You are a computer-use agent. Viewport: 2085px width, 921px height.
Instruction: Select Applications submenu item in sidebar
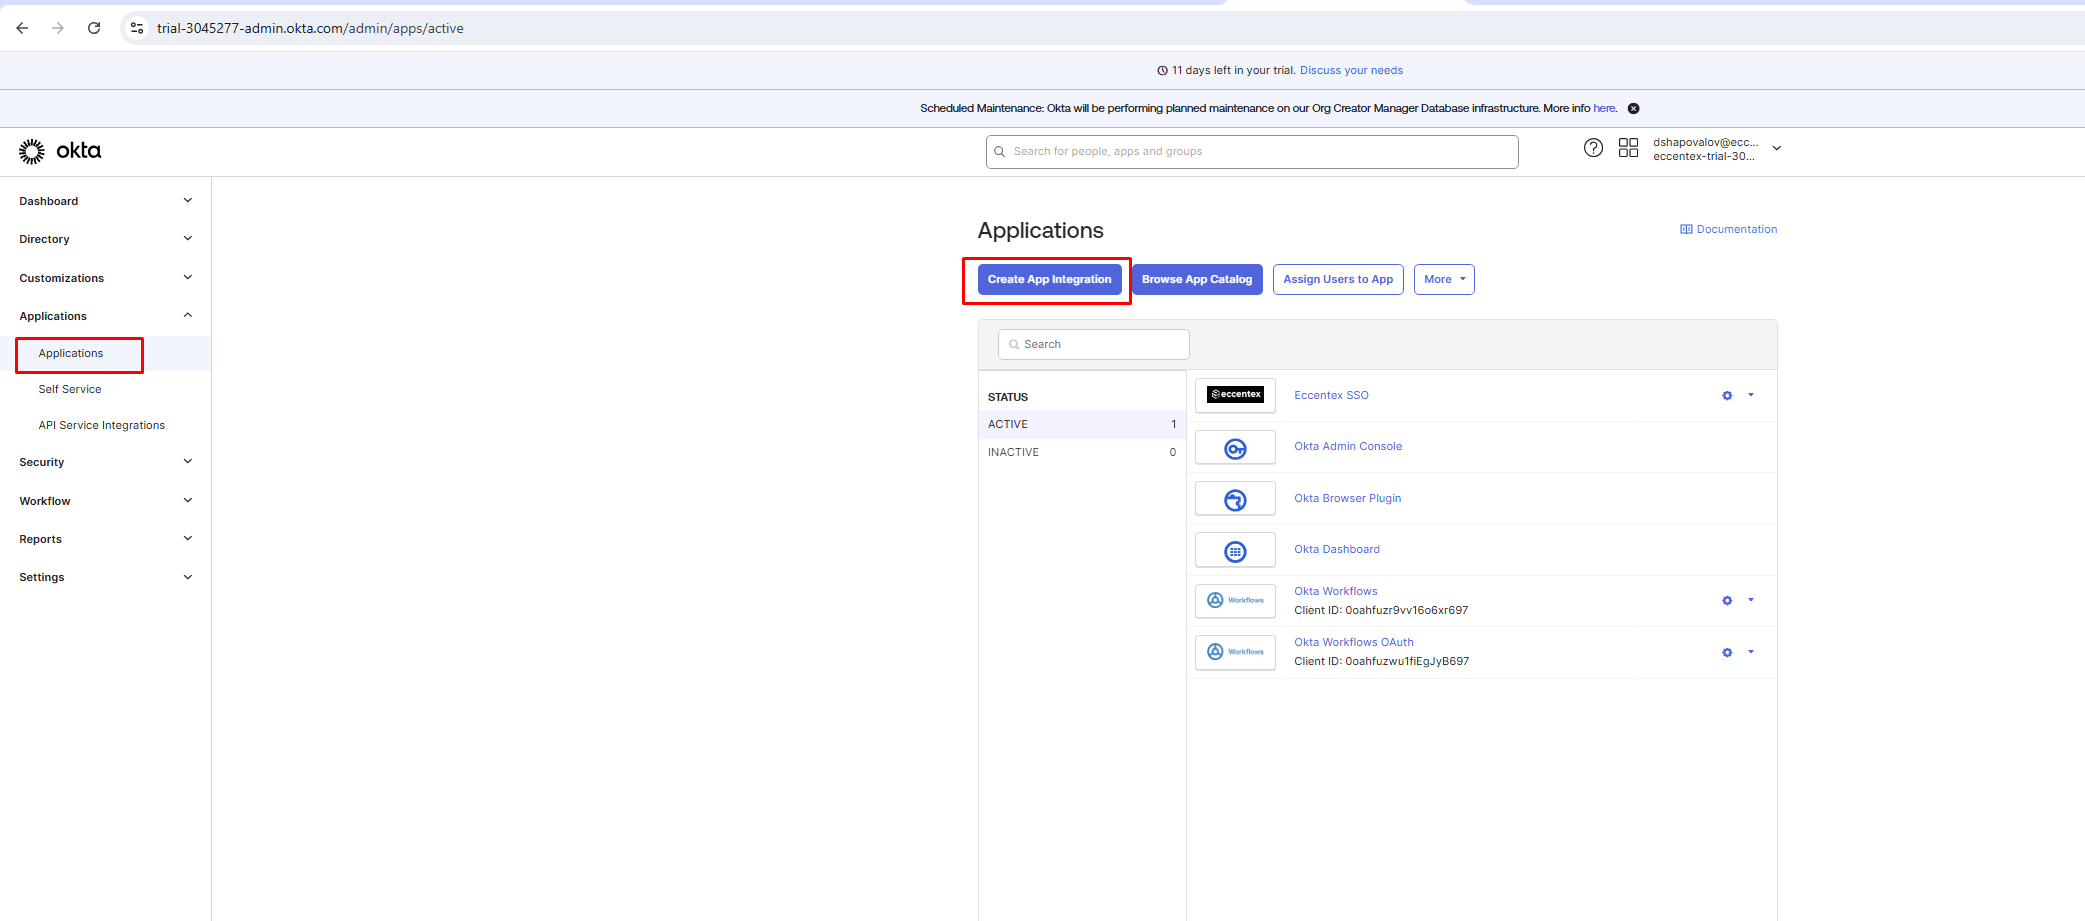point(71,354)
